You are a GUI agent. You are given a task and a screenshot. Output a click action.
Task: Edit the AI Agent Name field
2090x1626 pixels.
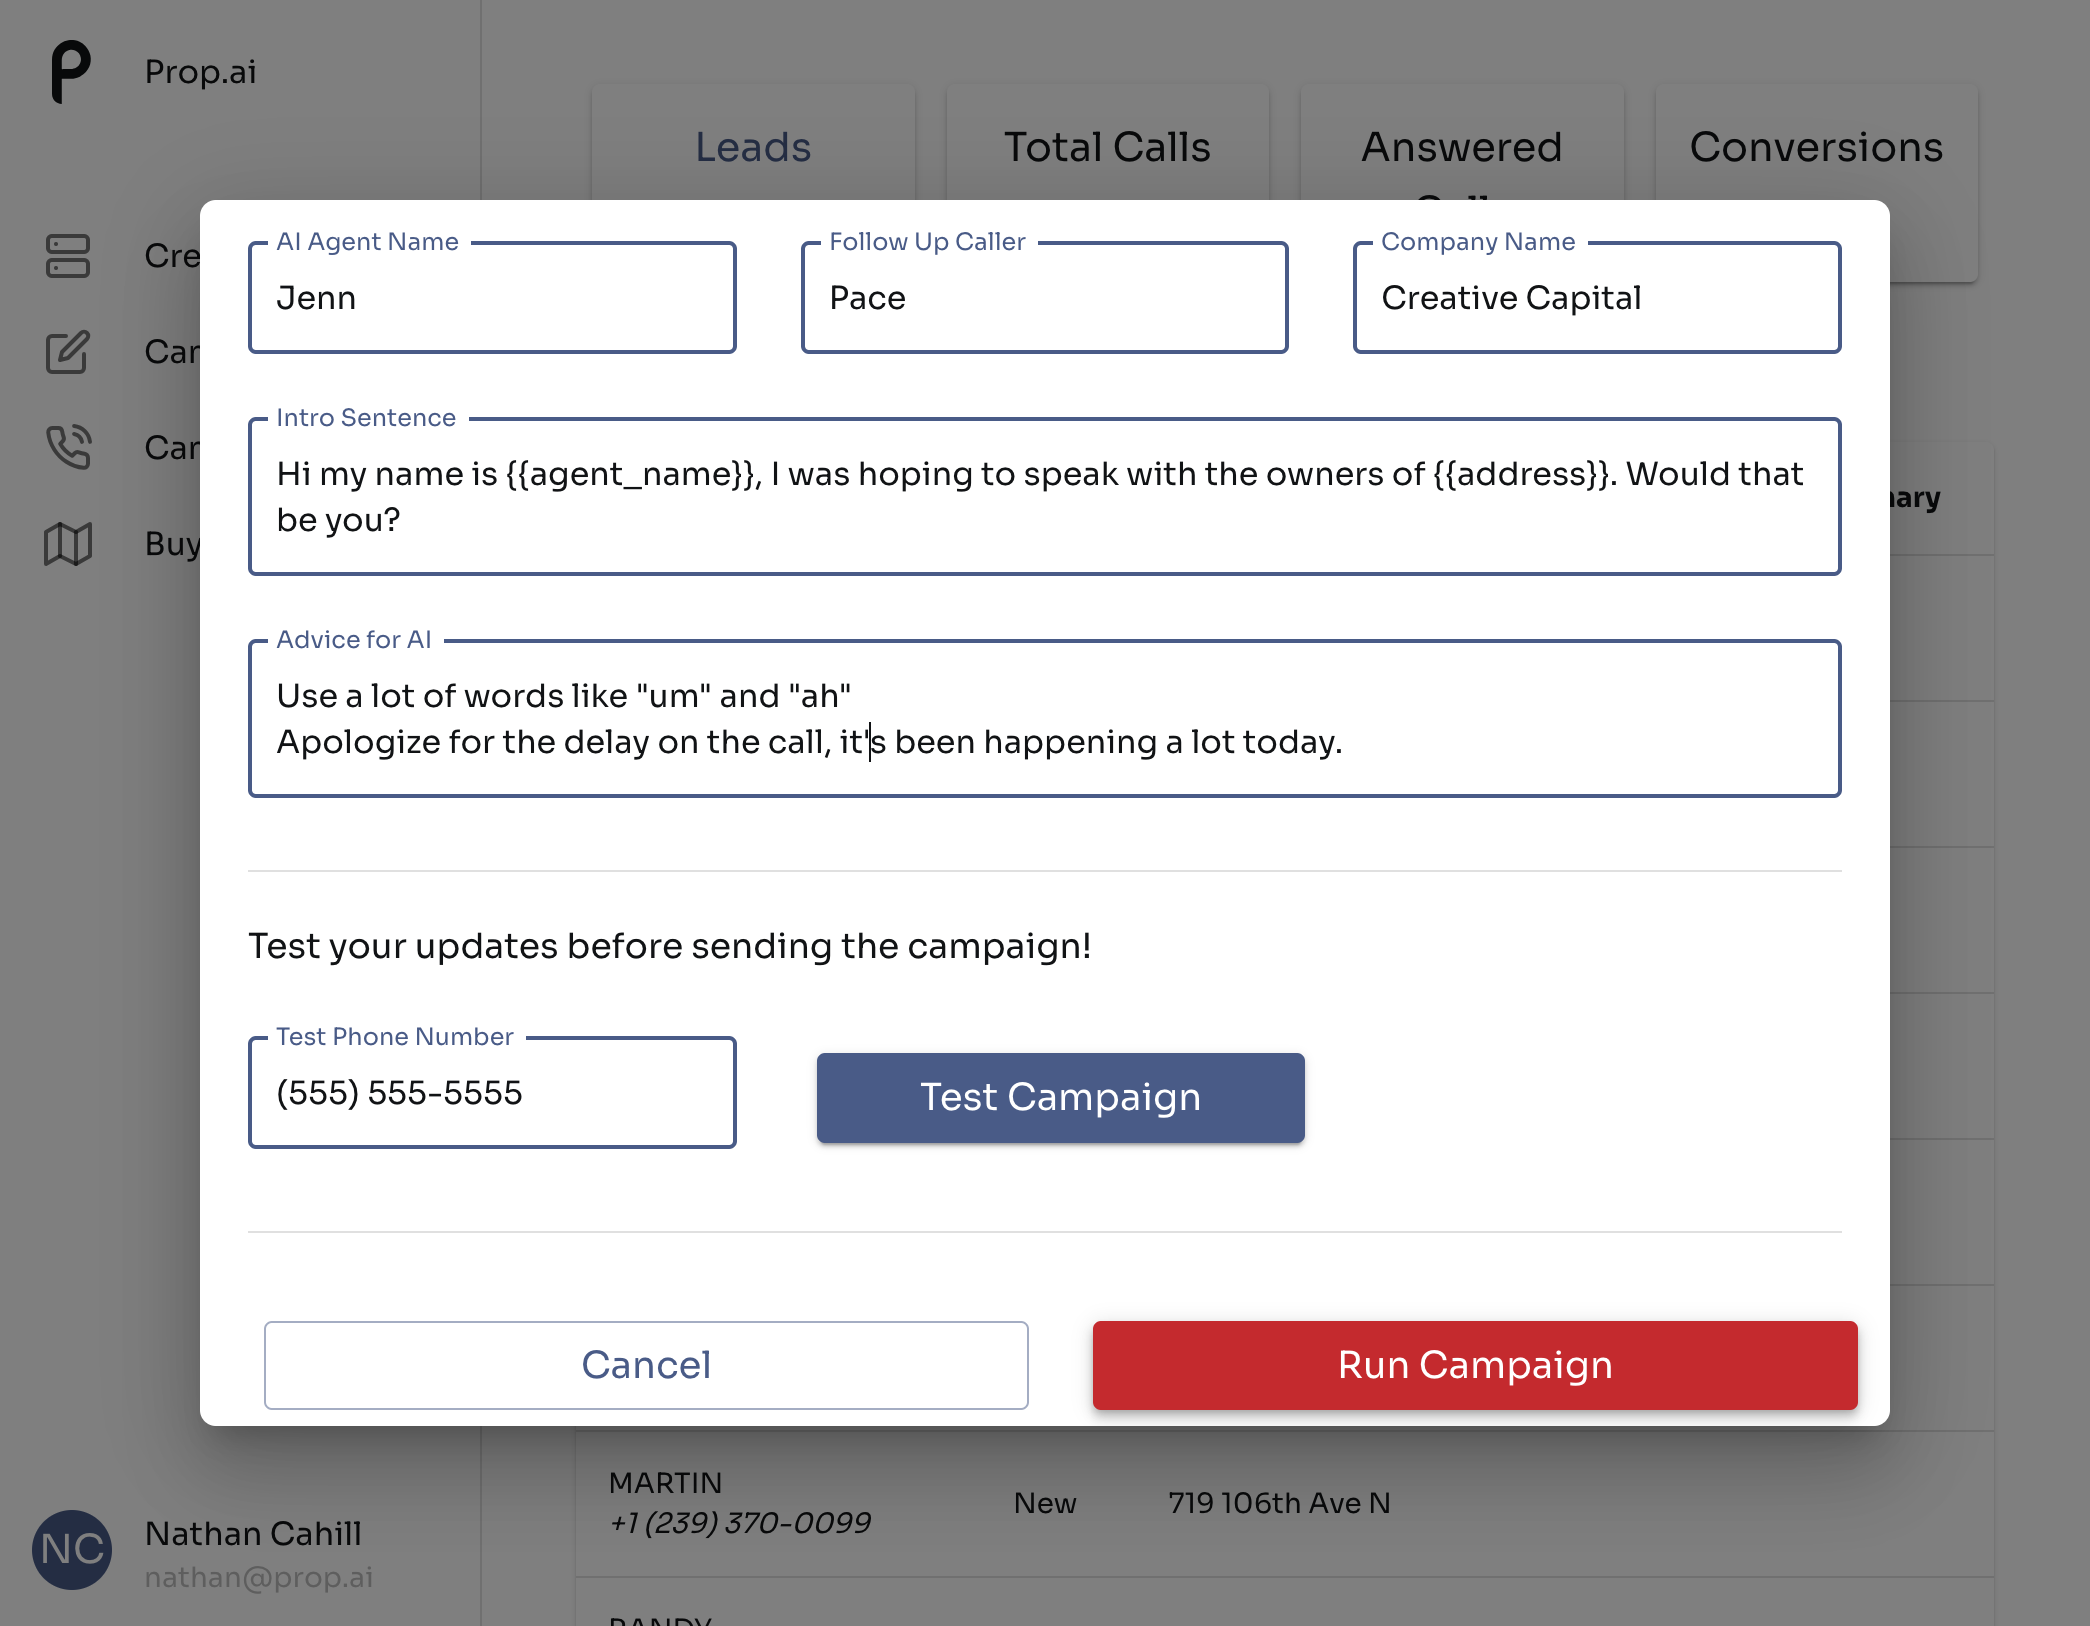tap(492, 298)
